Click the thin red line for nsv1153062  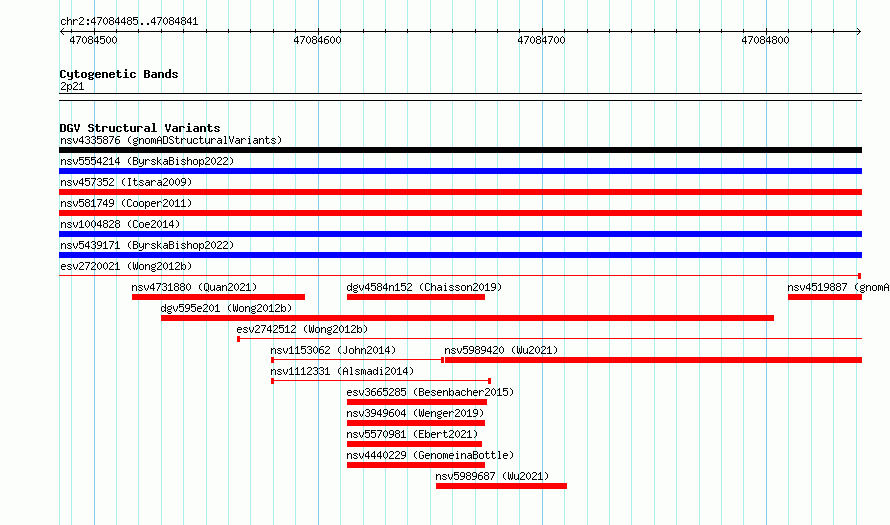click(x=358, y=360)
